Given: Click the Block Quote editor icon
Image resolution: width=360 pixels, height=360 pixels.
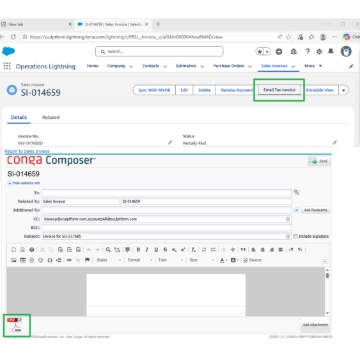Looking at the screenshot, I should coord(243,250).
